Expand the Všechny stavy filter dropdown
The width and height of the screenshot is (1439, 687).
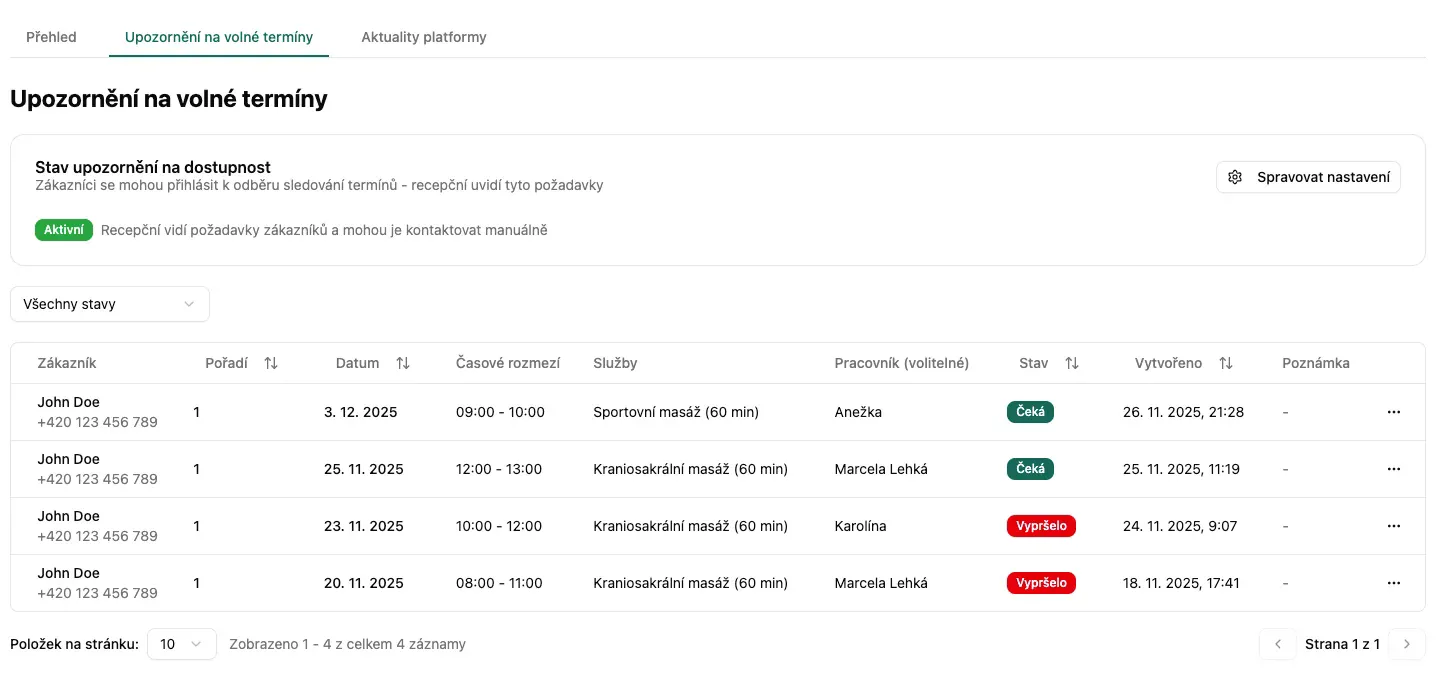click(x=110, y=304)
